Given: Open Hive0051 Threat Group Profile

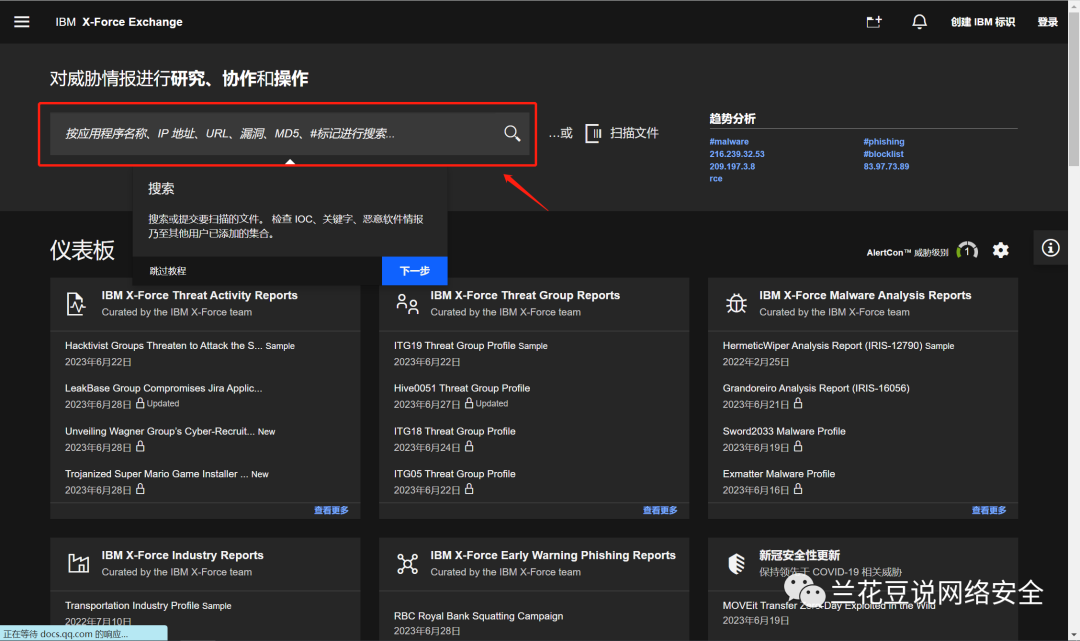Looking at the screenshot, I should pos(462,388).
